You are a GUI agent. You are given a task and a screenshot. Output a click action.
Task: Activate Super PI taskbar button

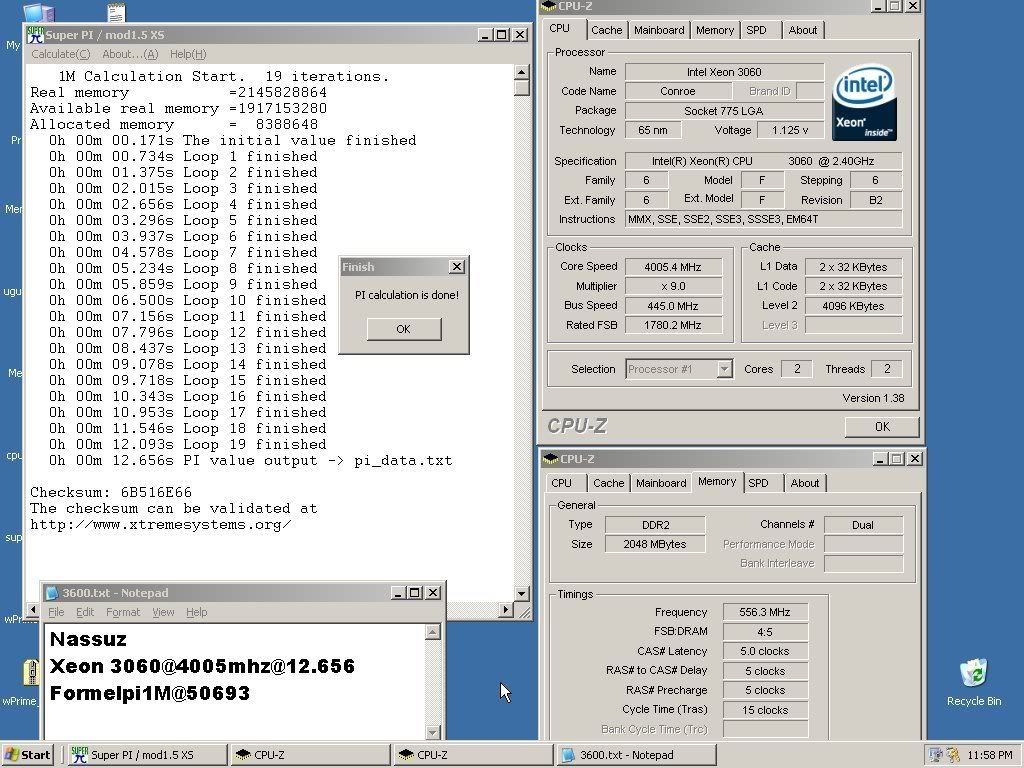click(x=147, y=755)
